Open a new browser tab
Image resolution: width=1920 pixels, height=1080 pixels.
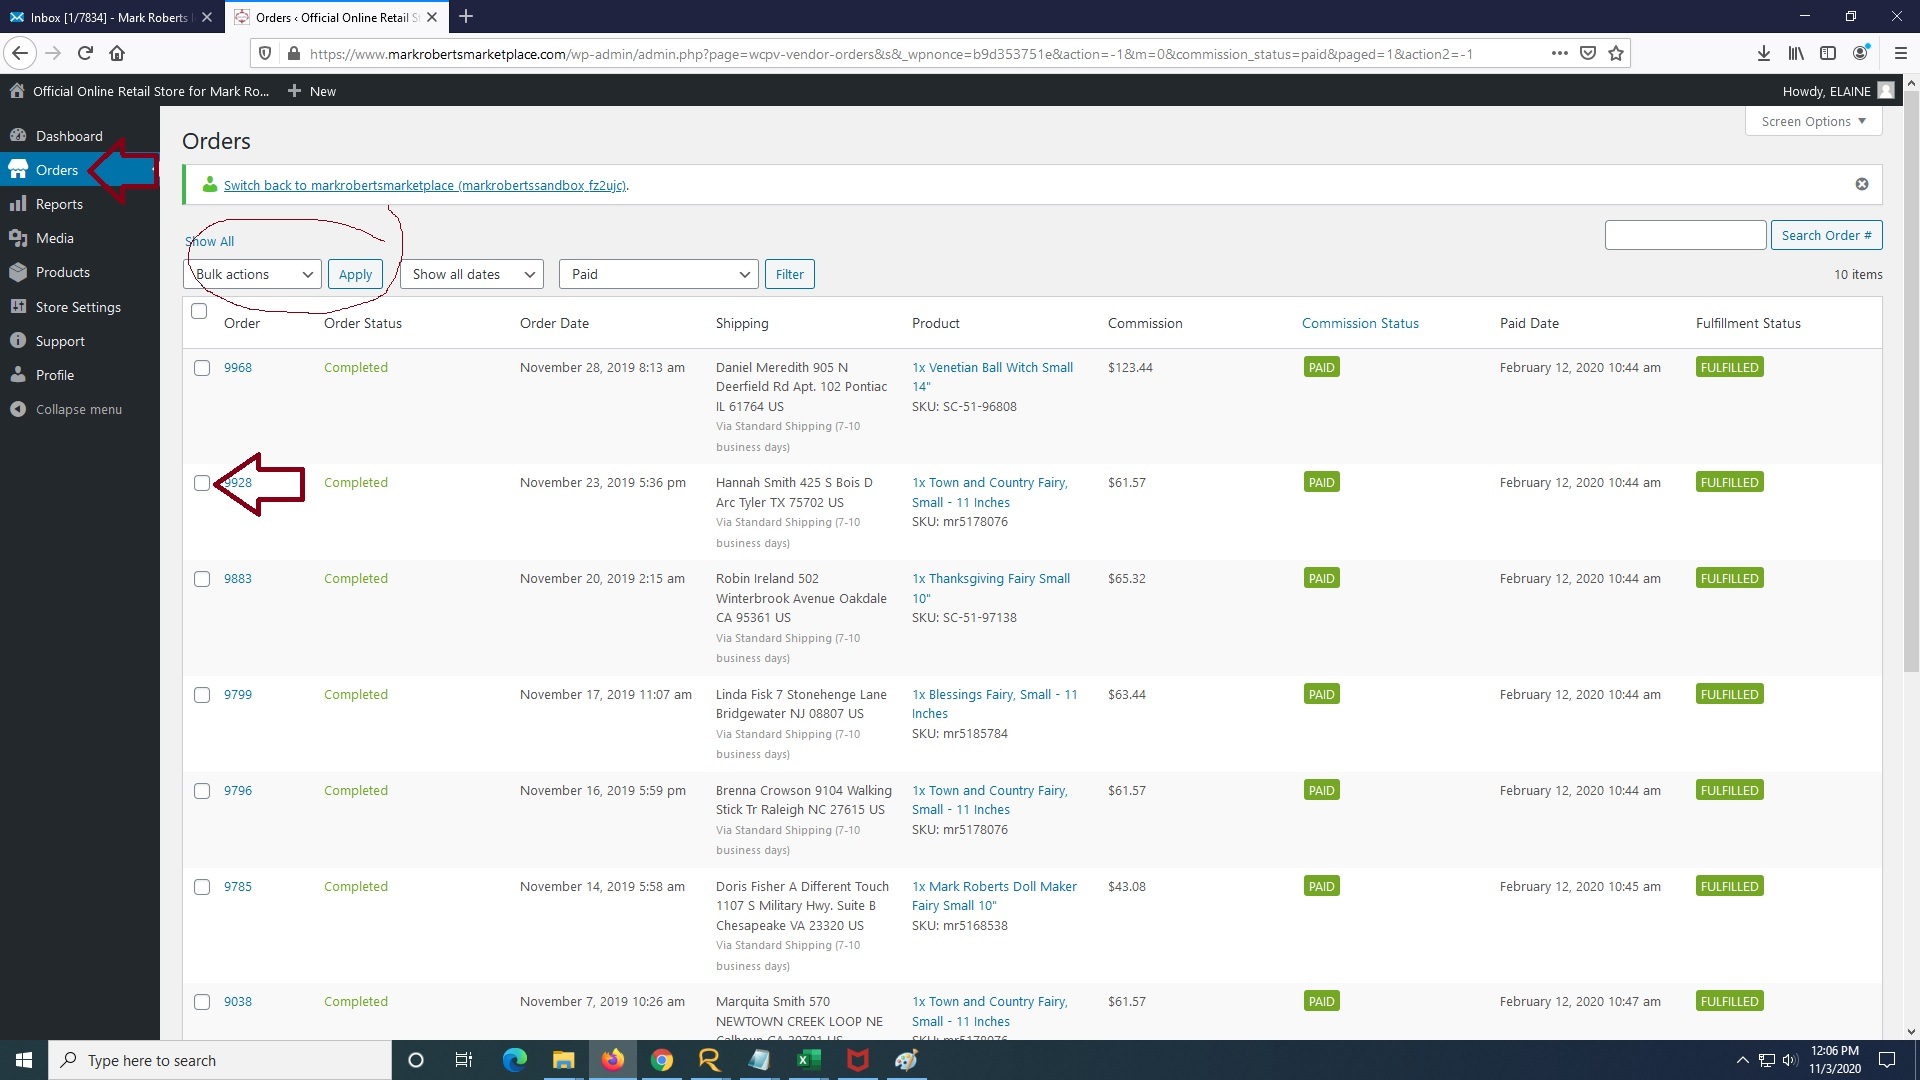466,16
